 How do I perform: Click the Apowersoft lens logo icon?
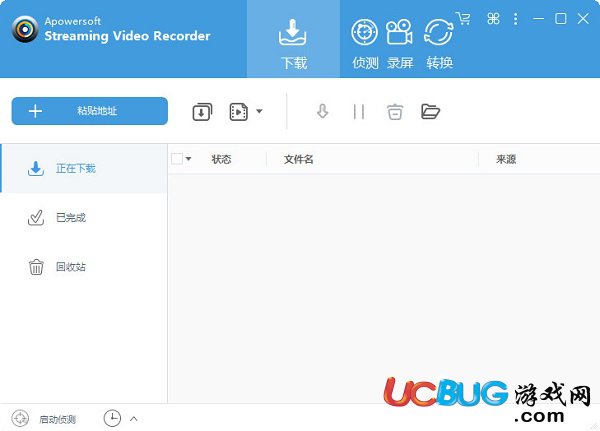click(x=25, y=29)
